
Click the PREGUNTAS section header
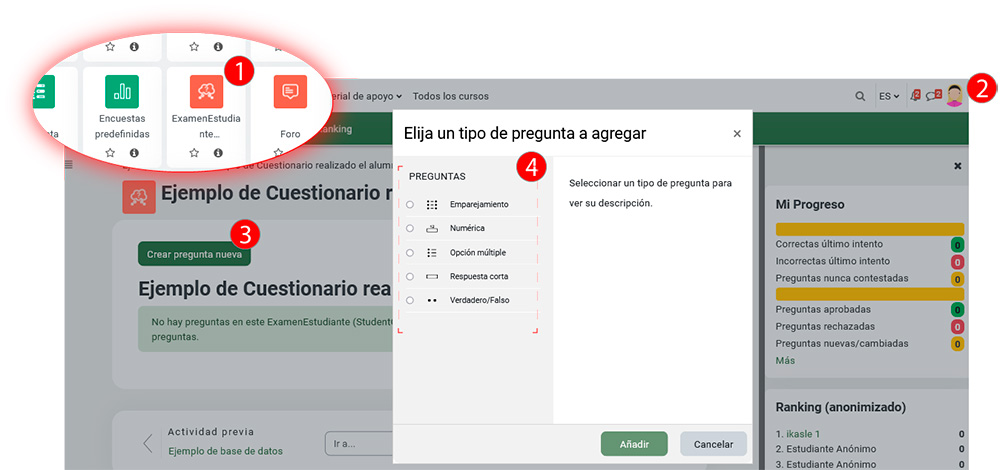438,176
